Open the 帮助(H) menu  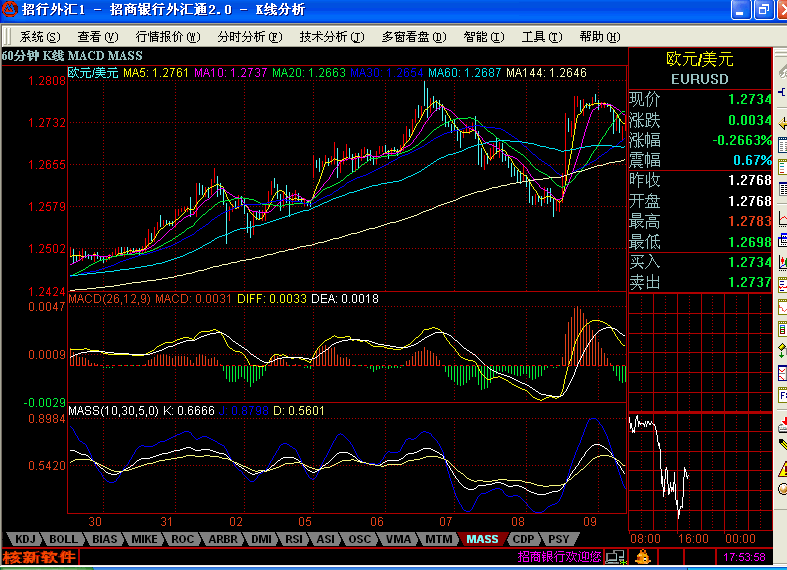(x=600, y=37)
